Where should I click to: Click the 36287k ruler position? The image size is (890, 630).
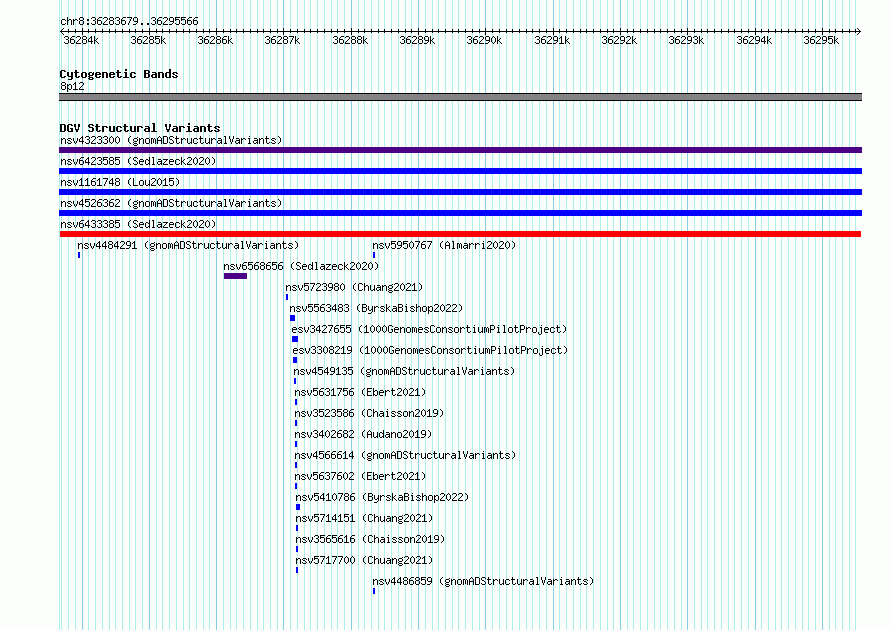tap(282, 40)
